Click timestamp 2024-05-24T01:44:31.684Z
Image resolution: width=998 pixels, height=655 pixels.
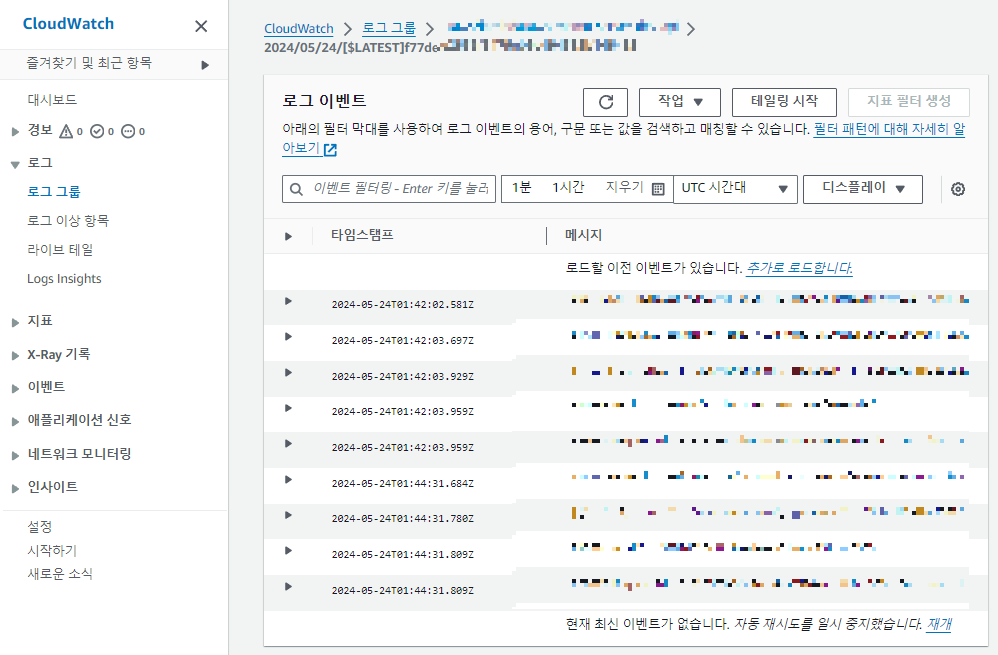(x=402, y=484)
